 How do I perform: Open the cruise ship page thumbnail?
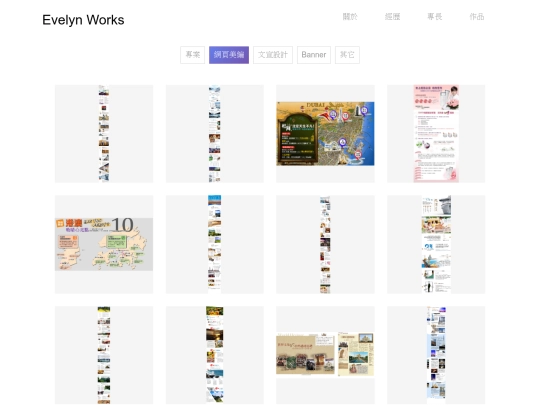tap(436, 244)
